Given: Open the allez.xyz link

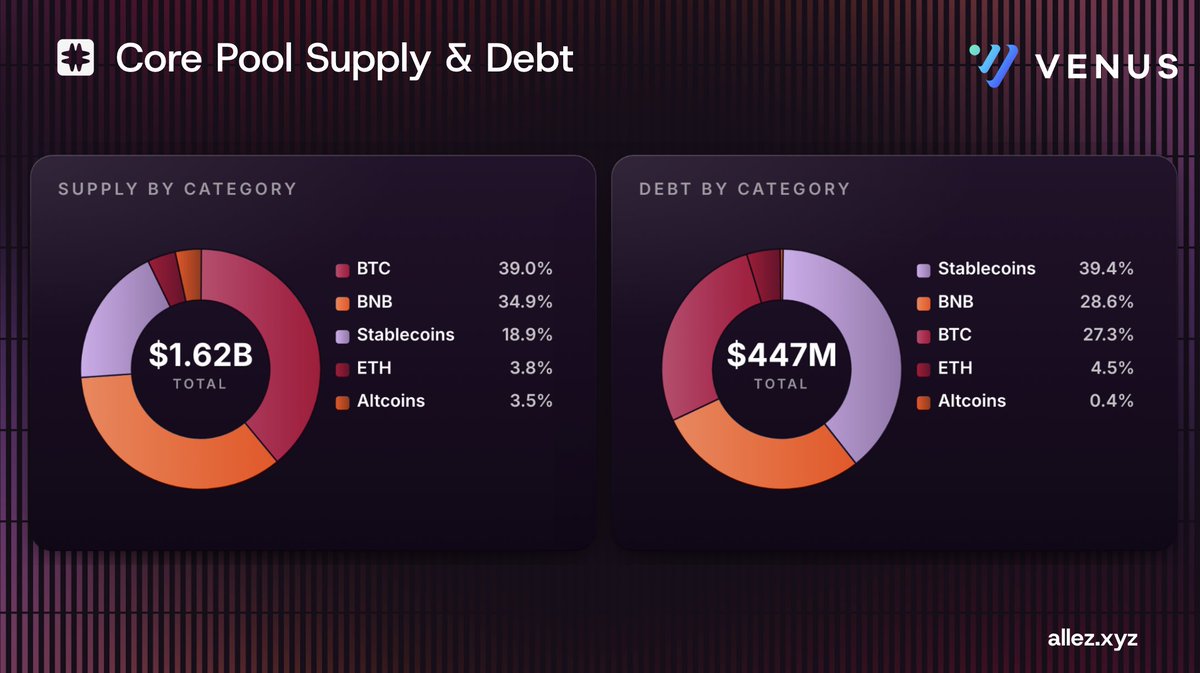Looking at the screenshot, I should [1095, 635].
